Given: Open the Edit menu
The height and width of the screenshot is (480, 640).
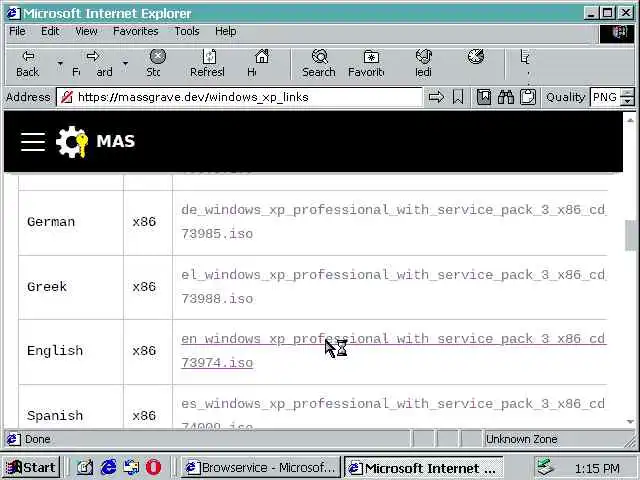Looking at the screenshot, I should [50, 31].
